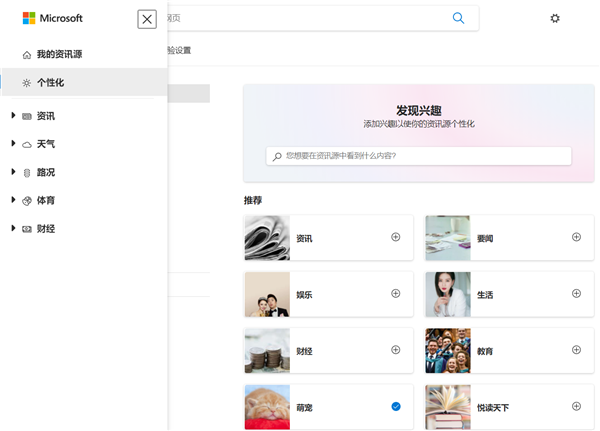Viewport: 600px width, 431px height.
Task: Unfollow 萌宠 via blue checkmark
Action: click(x=395, y=406)
